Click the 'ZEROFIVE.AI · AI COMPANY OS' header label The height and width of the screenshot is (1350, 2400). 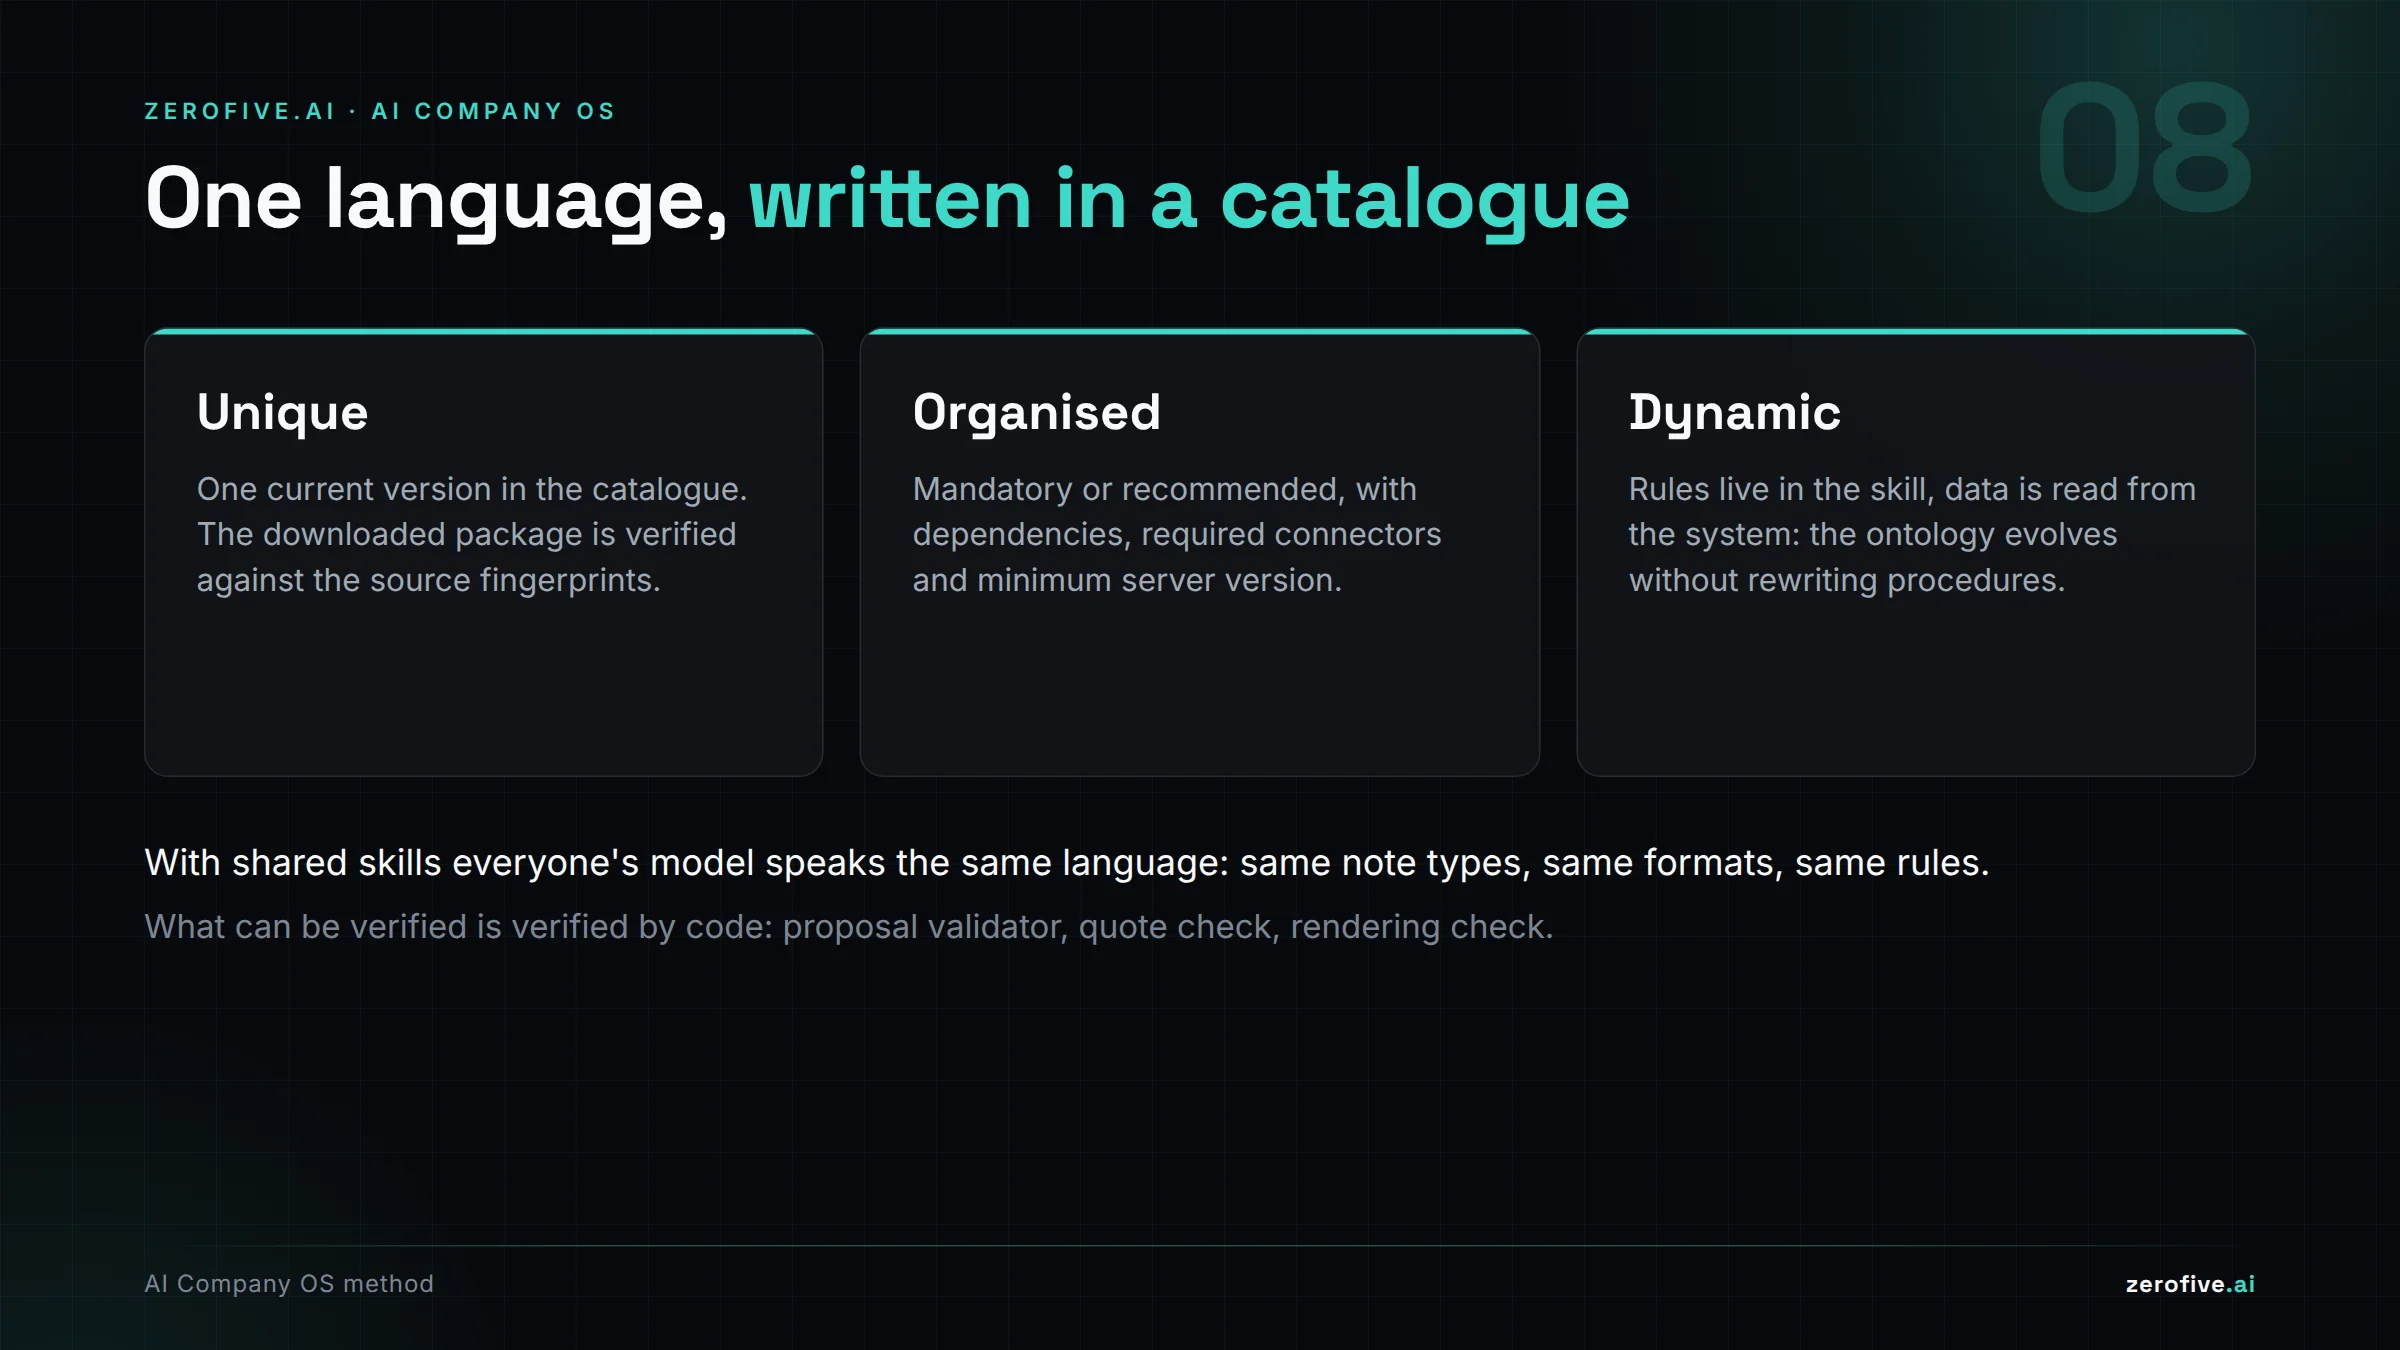[x=380, y=111]
